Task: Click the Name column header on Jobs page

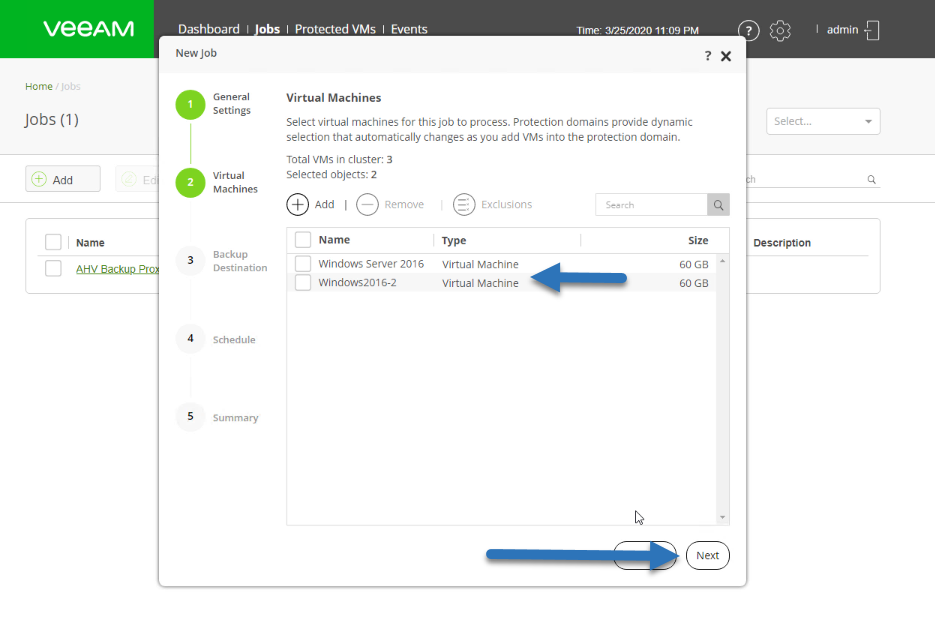Action: point(90,243)
